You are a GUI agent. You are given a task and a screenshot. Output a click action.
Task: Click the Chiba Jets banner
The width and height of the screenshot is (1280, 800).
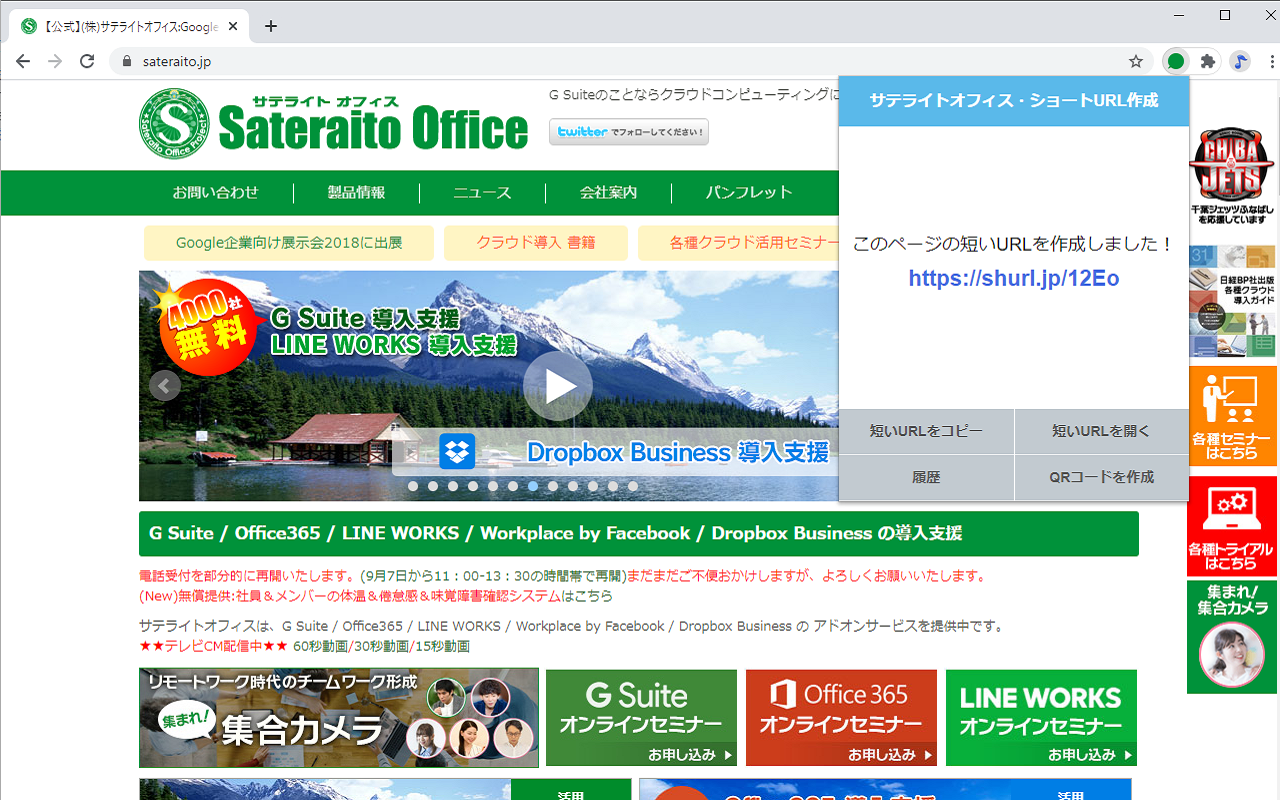pos(1233,176)
